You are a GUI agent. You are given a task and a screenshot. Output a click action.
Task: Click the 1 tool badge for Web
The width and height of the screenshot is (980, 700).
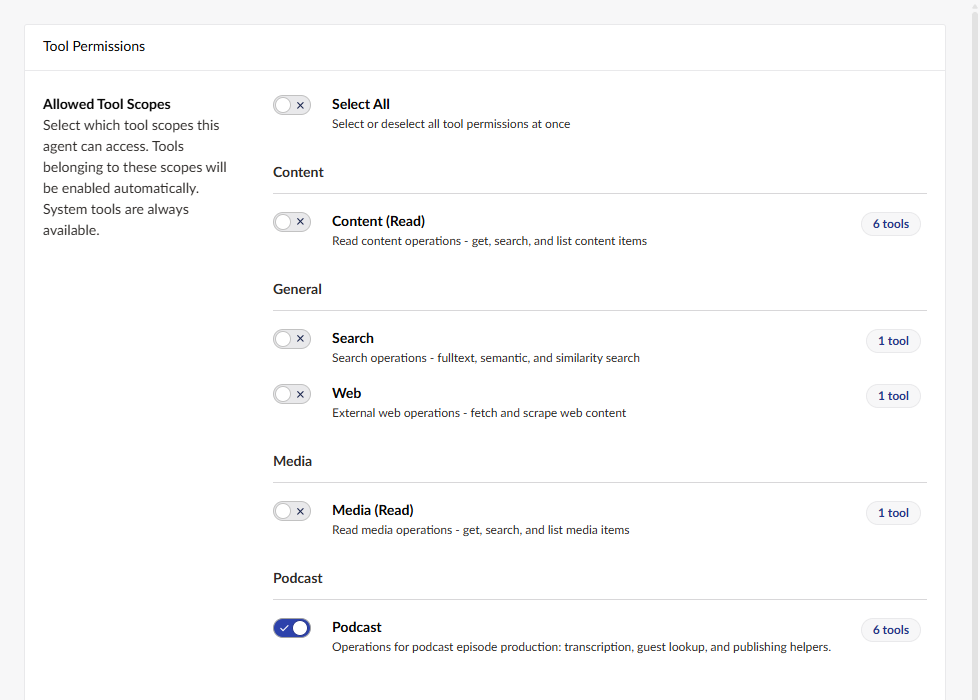[893, 396]
